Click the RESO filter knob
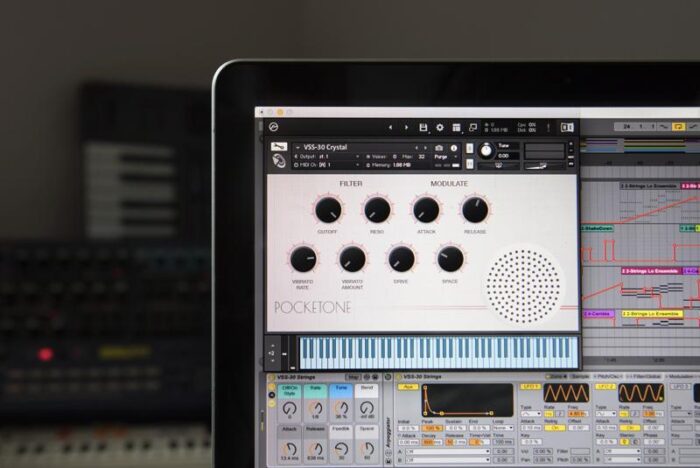The width and height of the screenshot is (700, 468). point(377,210)
